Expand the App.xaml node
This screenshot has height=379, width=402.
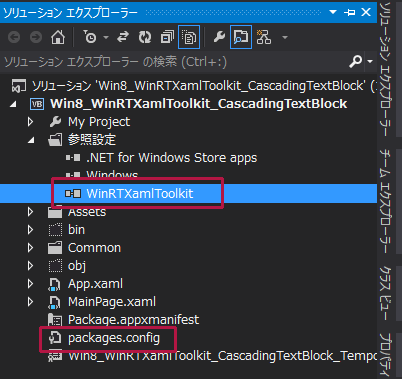pos(30,284)
